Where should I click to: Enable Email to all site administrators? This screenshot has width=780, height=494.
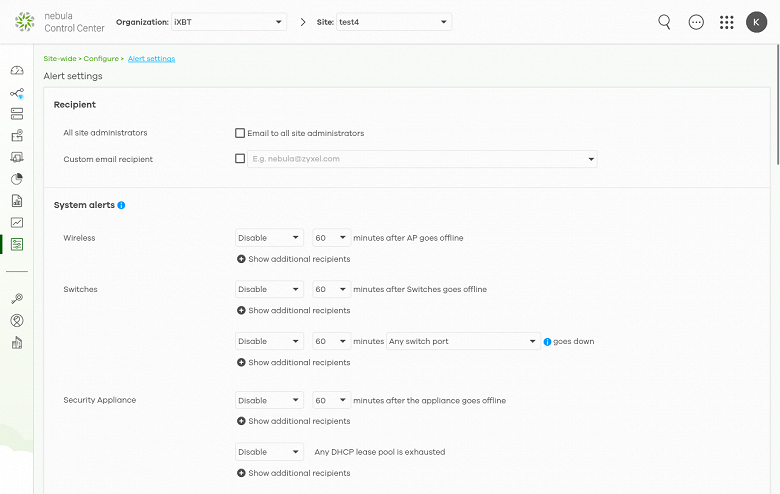(x=240, y=133)
